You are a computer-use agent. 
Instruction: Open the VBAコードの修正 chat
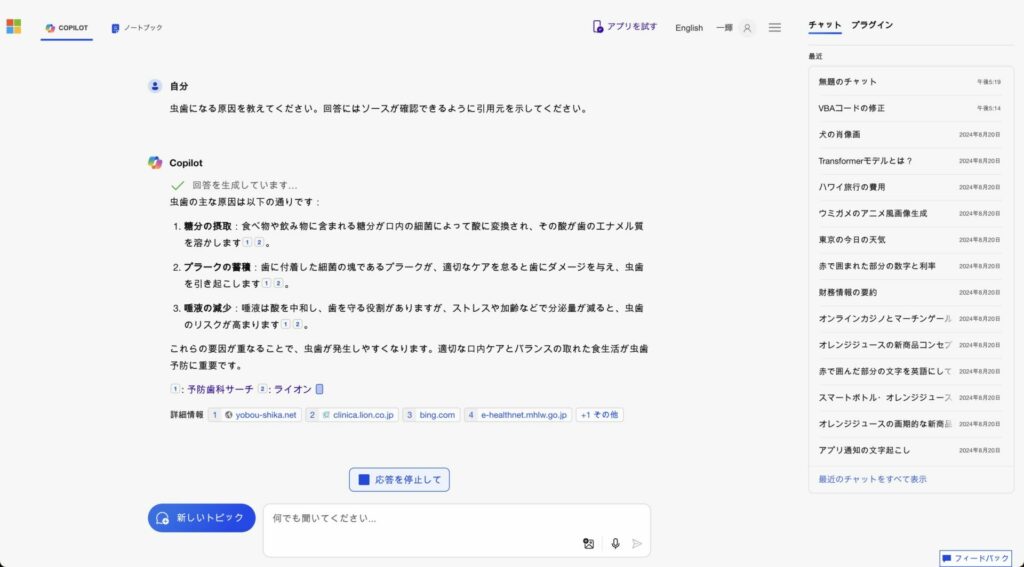(x=910, y=108)
